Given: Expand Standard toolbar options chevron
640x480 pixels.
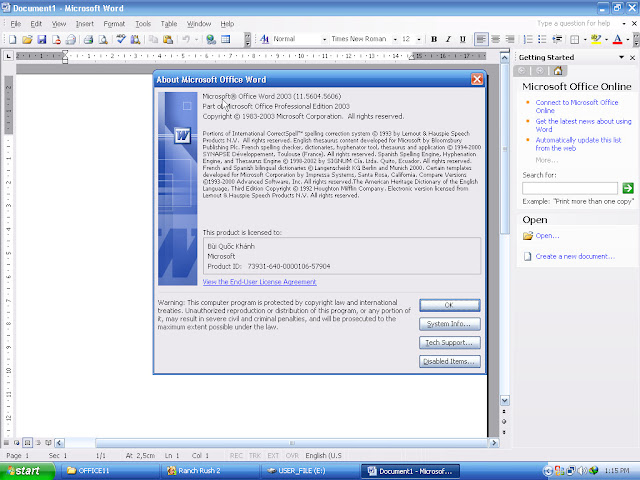Looking at the screenshot, I should 247,40.
